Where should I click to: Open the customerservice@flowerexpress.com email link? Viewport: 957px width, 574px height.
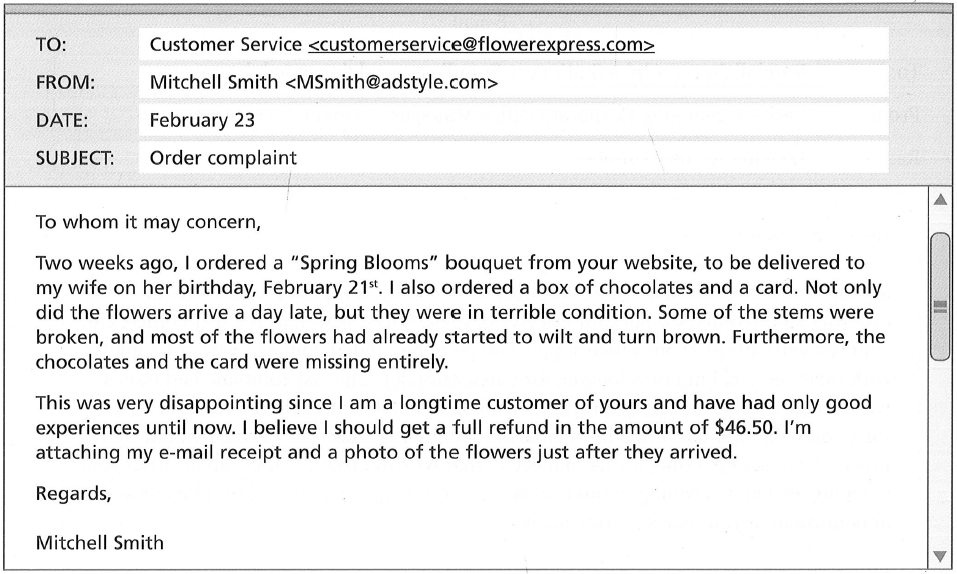tap(481, 45)
